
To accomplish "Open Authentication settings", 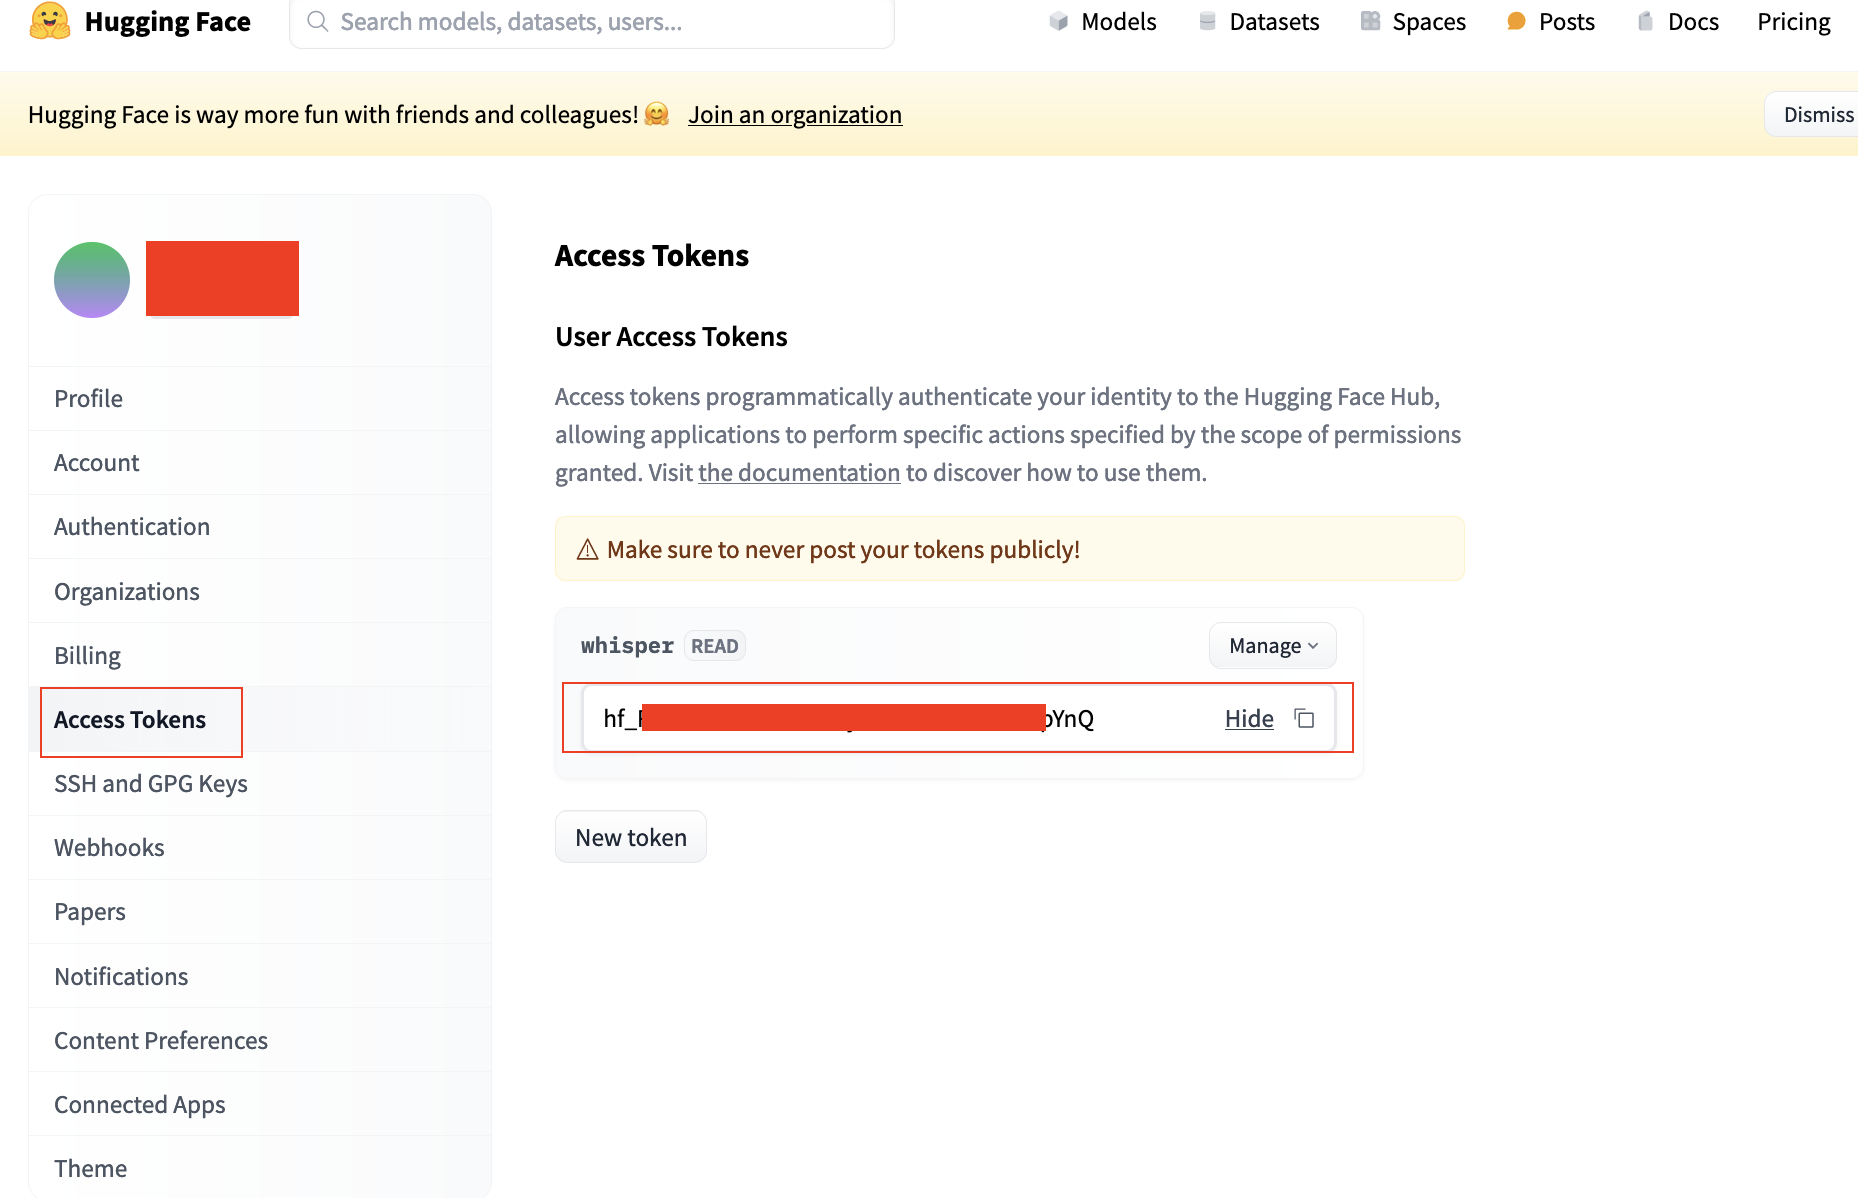I will click(260, 526).
